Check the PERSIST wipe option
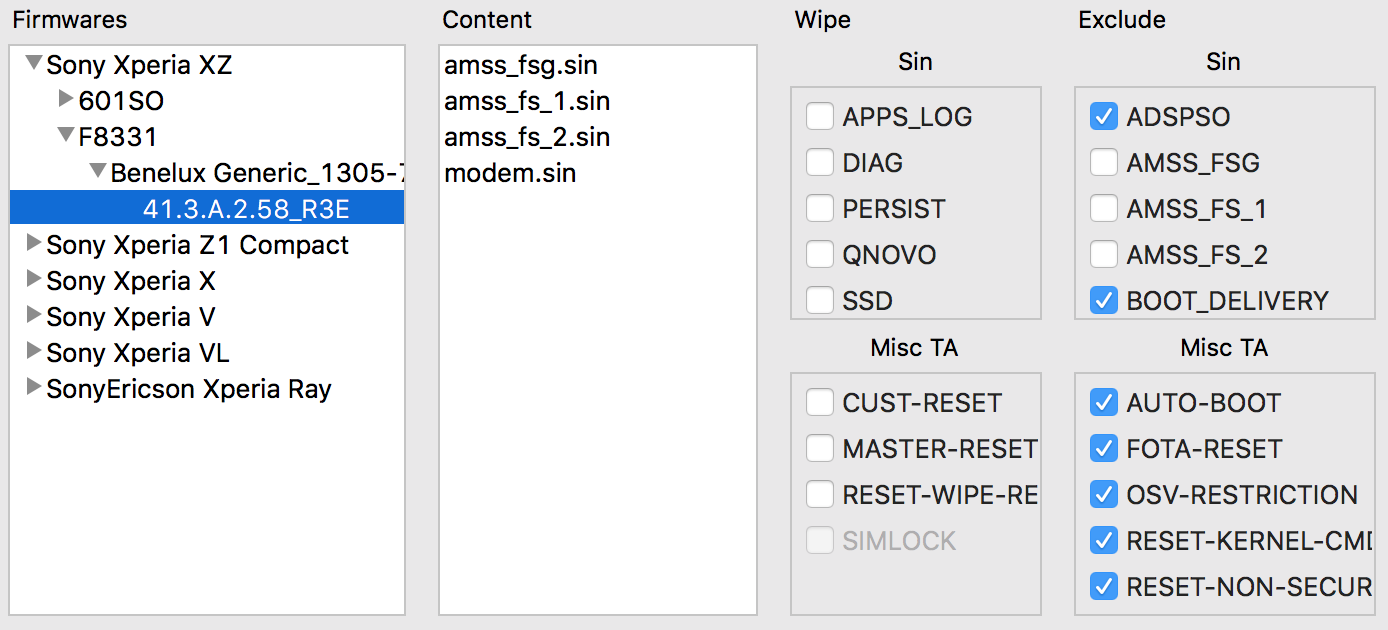1388x630 pixels. (x=820, y=209)
